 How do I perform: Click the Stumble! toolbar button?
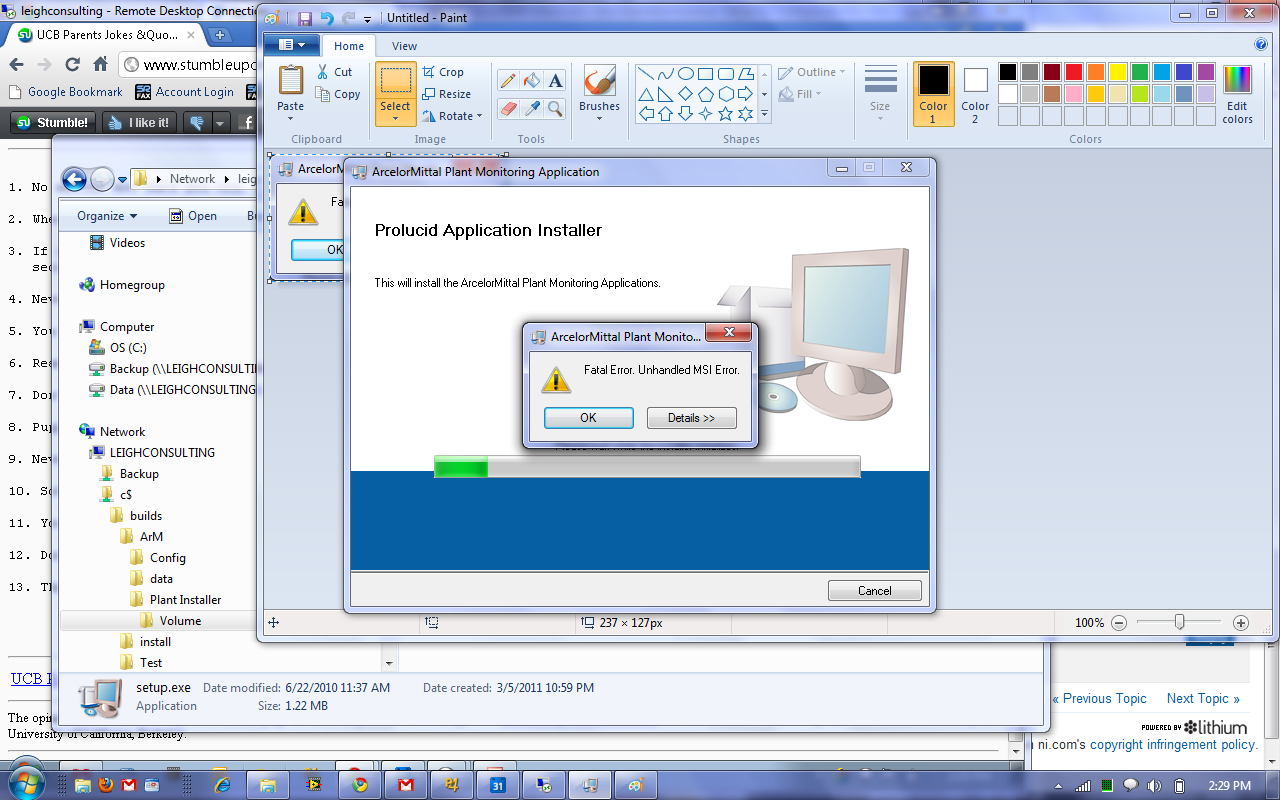tap(54, 123)
